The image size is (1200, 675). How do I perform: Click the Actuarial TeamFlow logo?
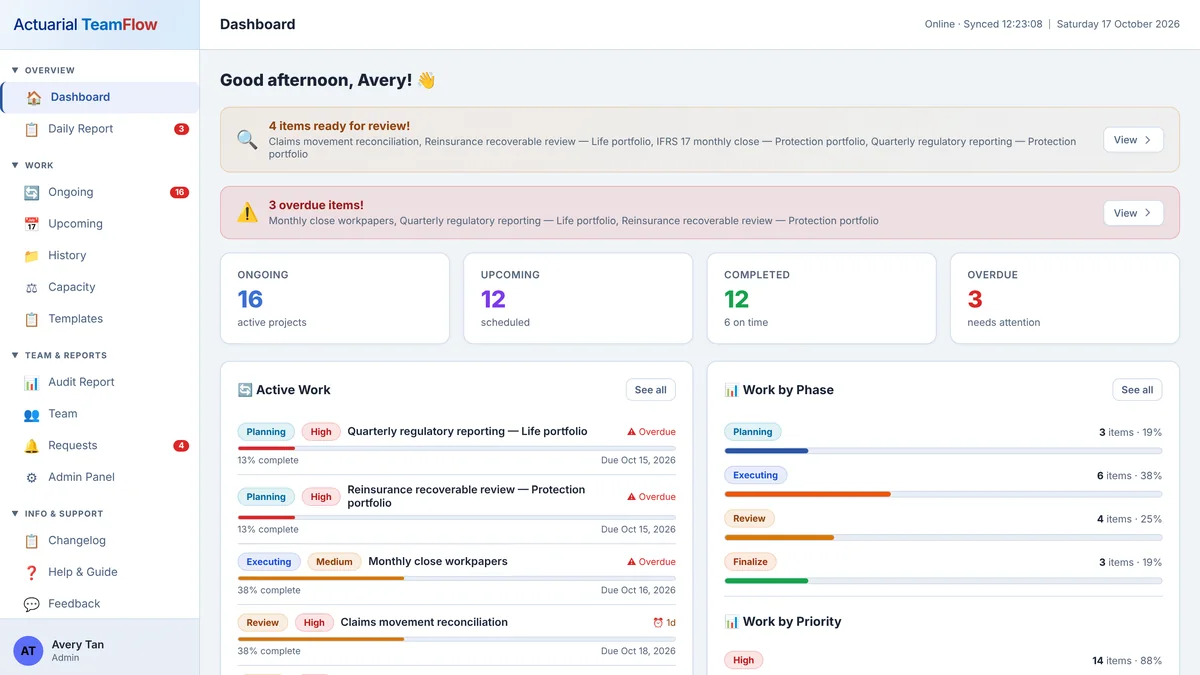click(85, 24)
